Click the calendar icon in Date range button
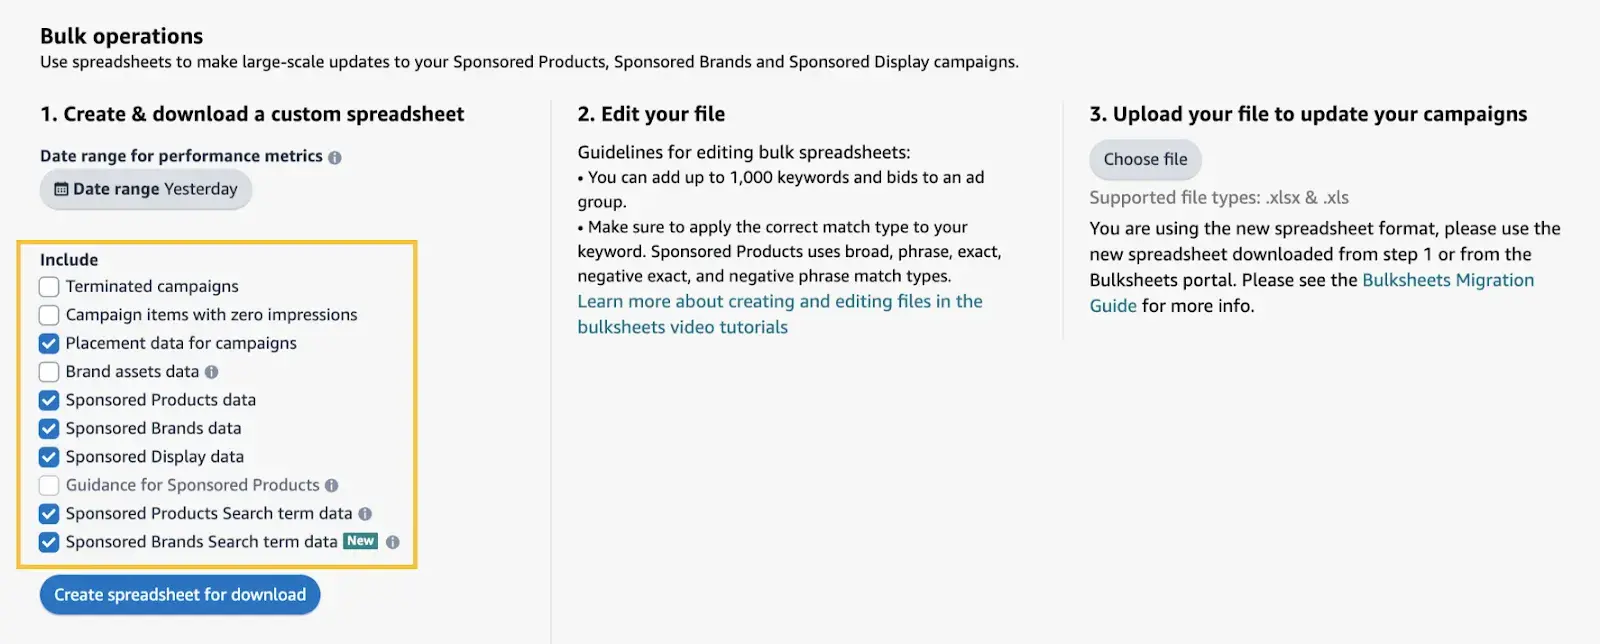Viewport: 1600px width, 644px height. [x=61, y=189]
